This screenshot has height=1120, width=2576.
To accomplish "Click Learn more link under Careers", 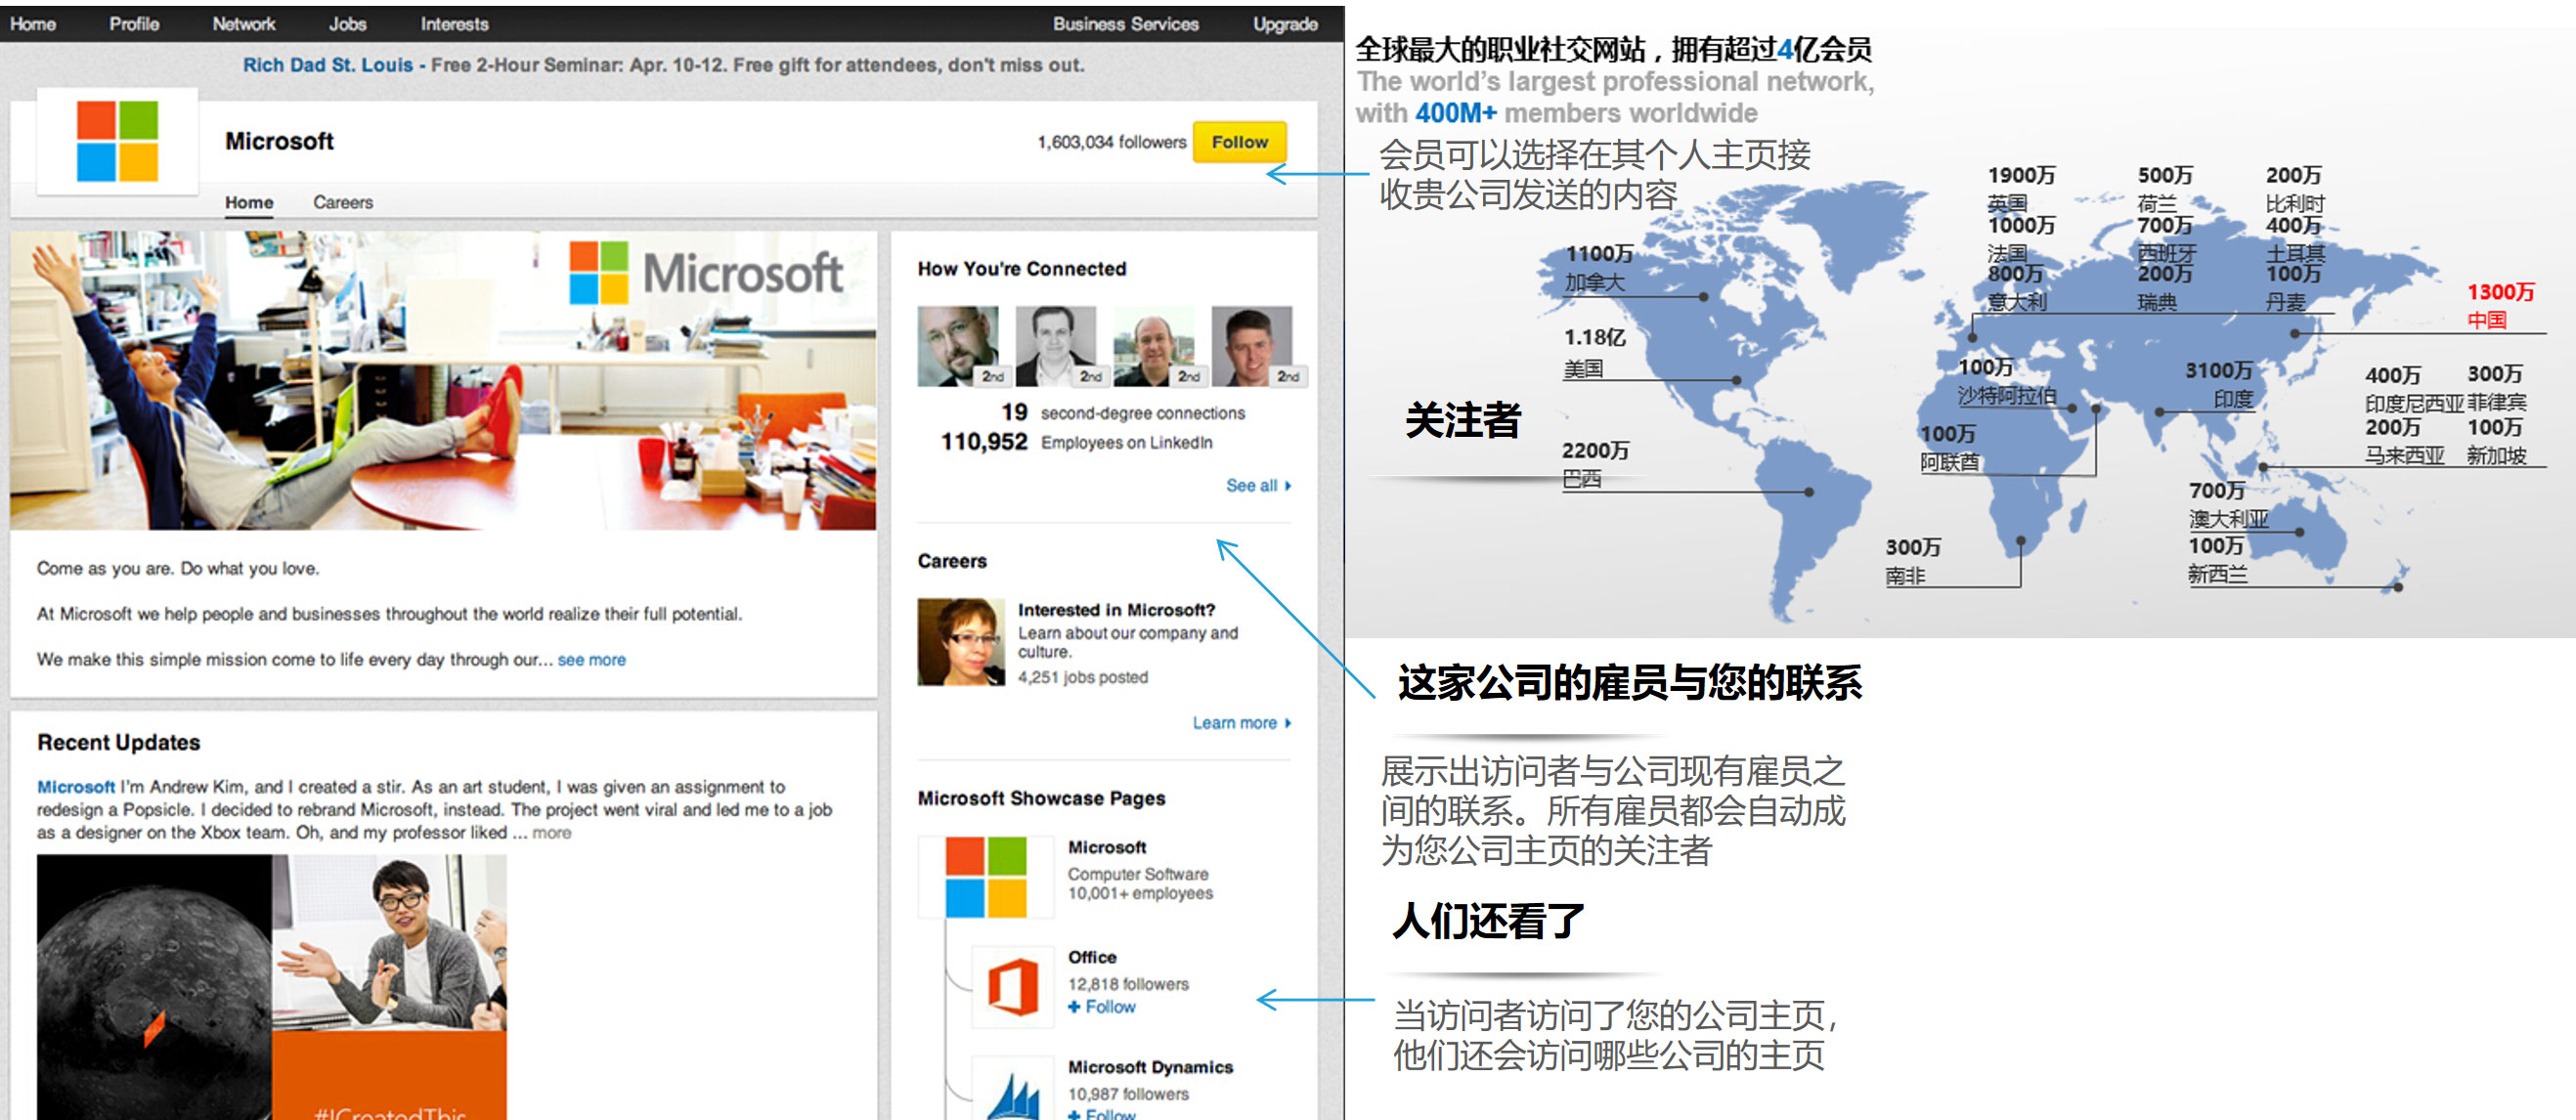I will (x=1241, y=723).
